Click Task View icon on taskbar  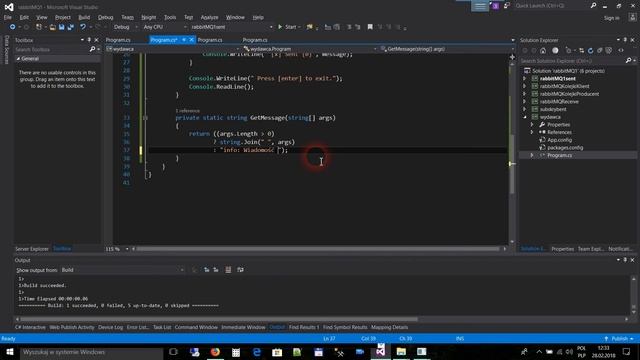tap(173, 352)
